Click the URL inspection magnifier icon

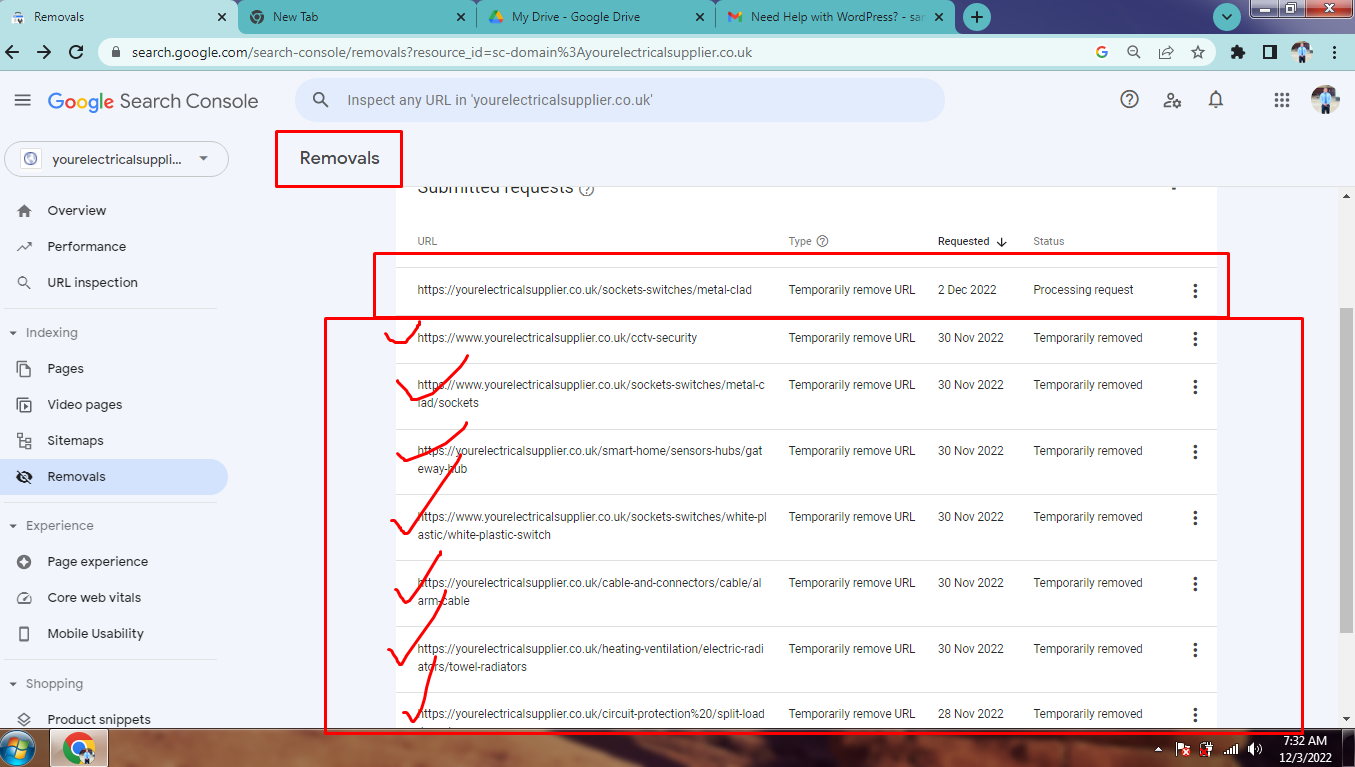(x=24, y=282)
